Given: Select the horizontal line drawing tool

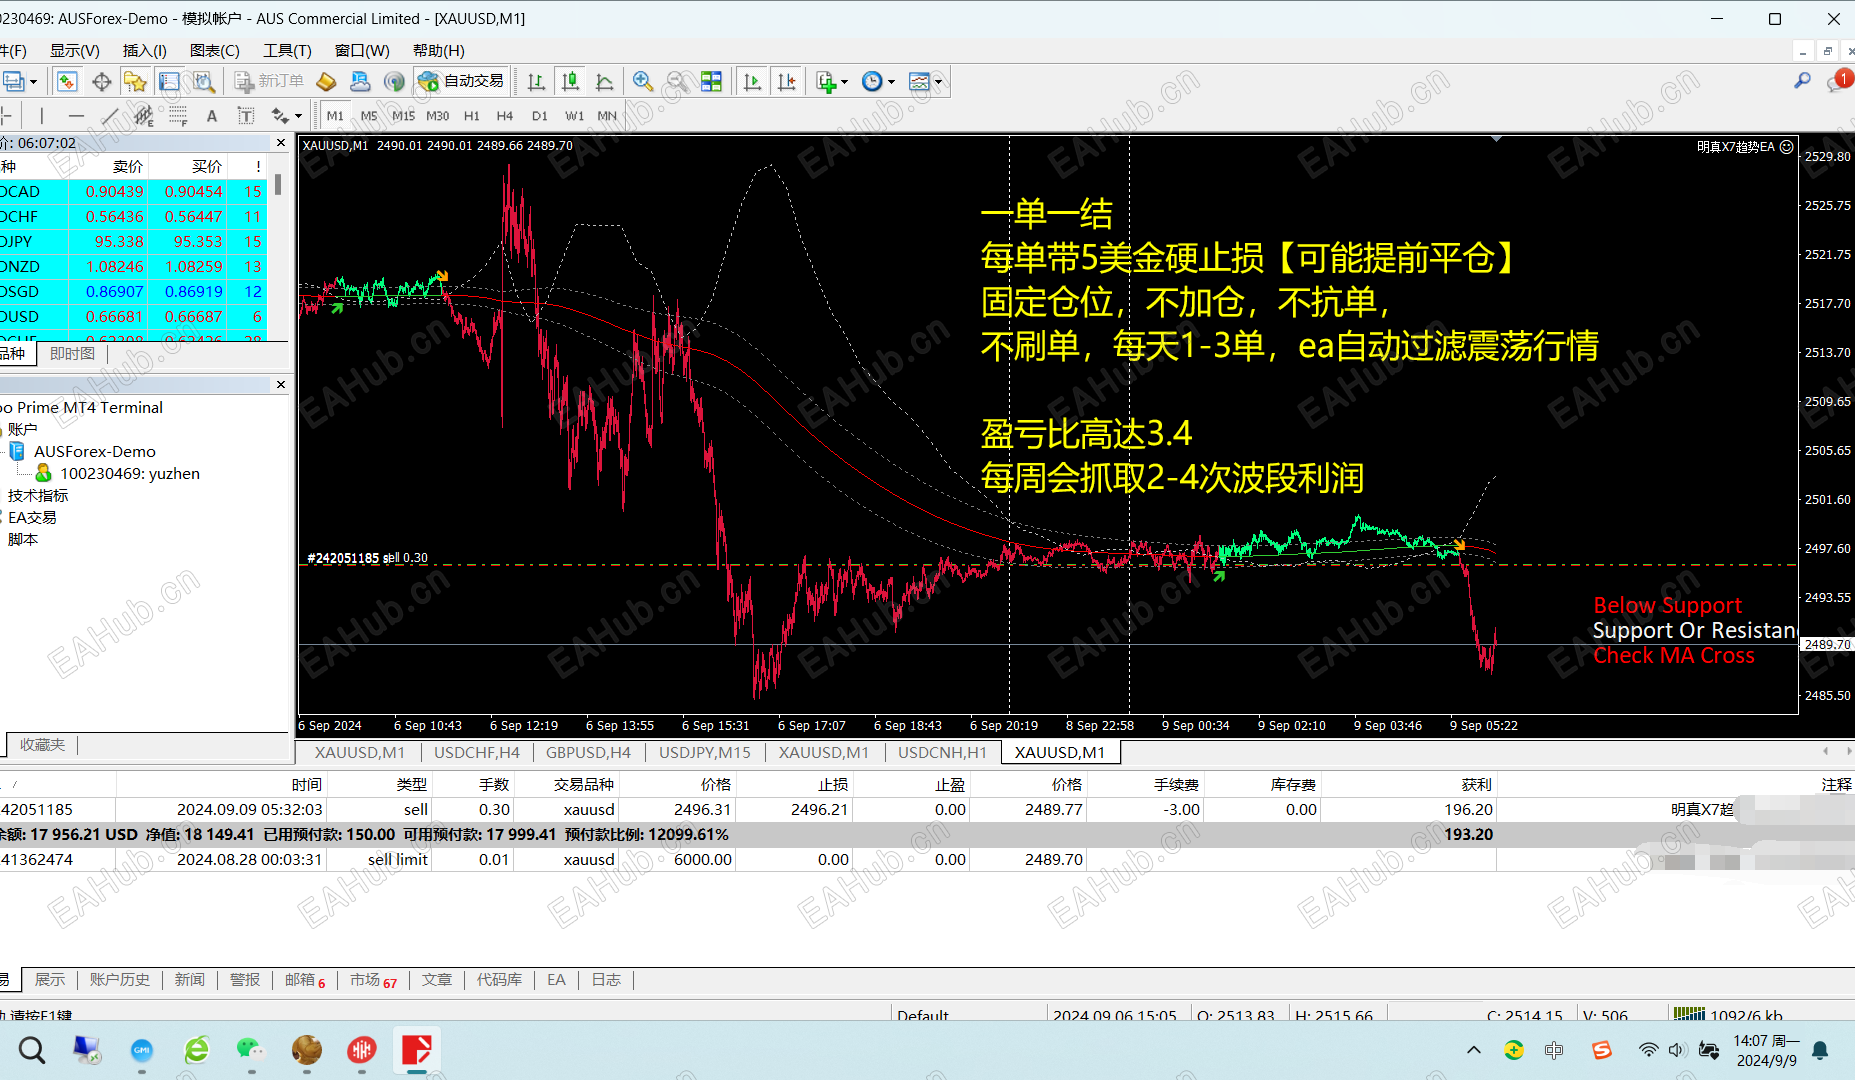Looking at the screenshot, I should pos(76,116).
